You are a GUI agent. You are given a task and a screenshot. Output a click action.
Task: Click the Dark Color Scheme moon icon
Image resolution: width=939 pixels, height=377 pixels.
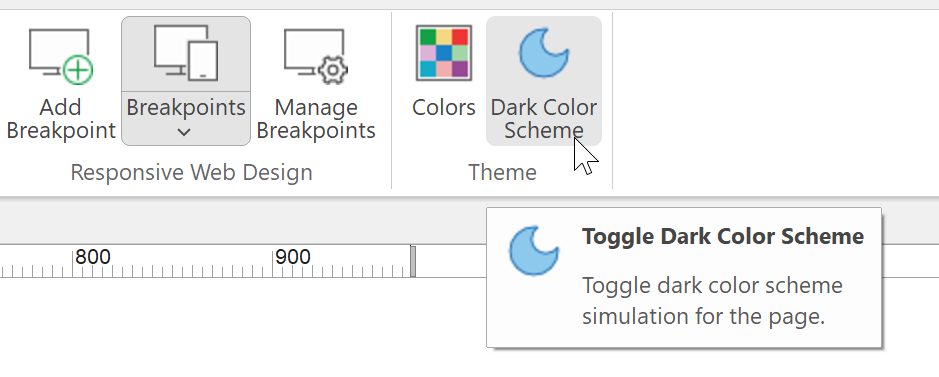coord(544,53)
